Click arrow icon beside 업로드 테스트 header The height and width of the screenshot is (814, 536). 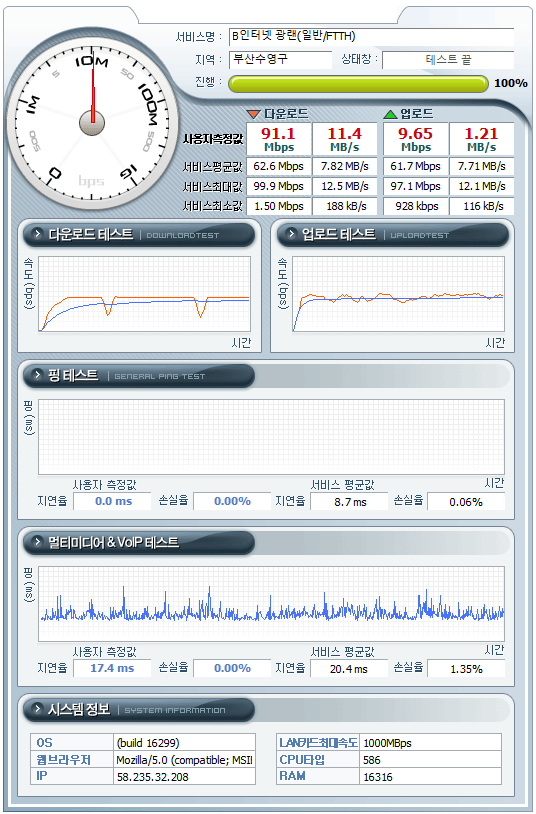(x=291, y=234)
